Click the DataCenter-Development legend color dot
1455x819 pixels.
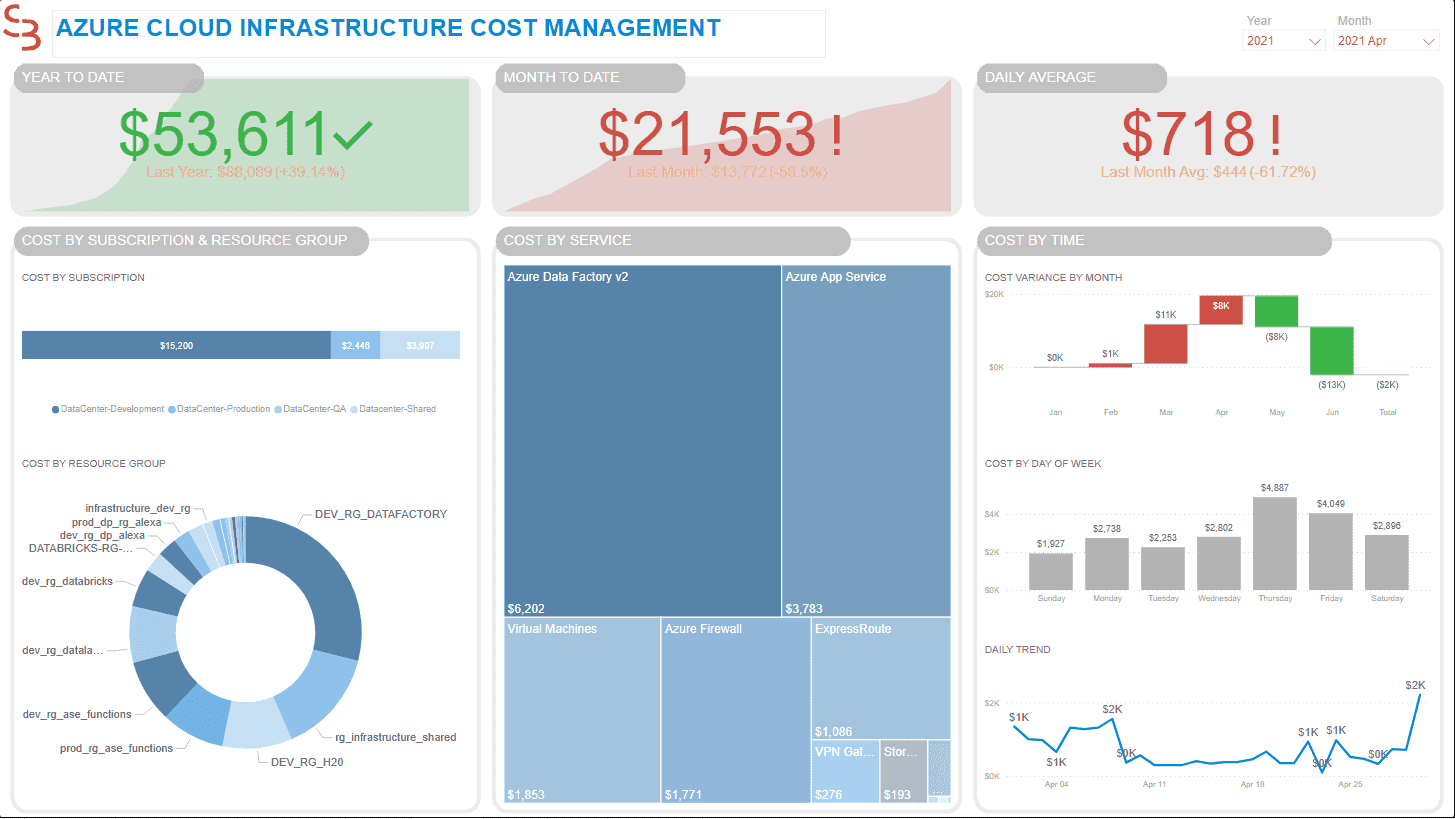click(x=56, y=409)
